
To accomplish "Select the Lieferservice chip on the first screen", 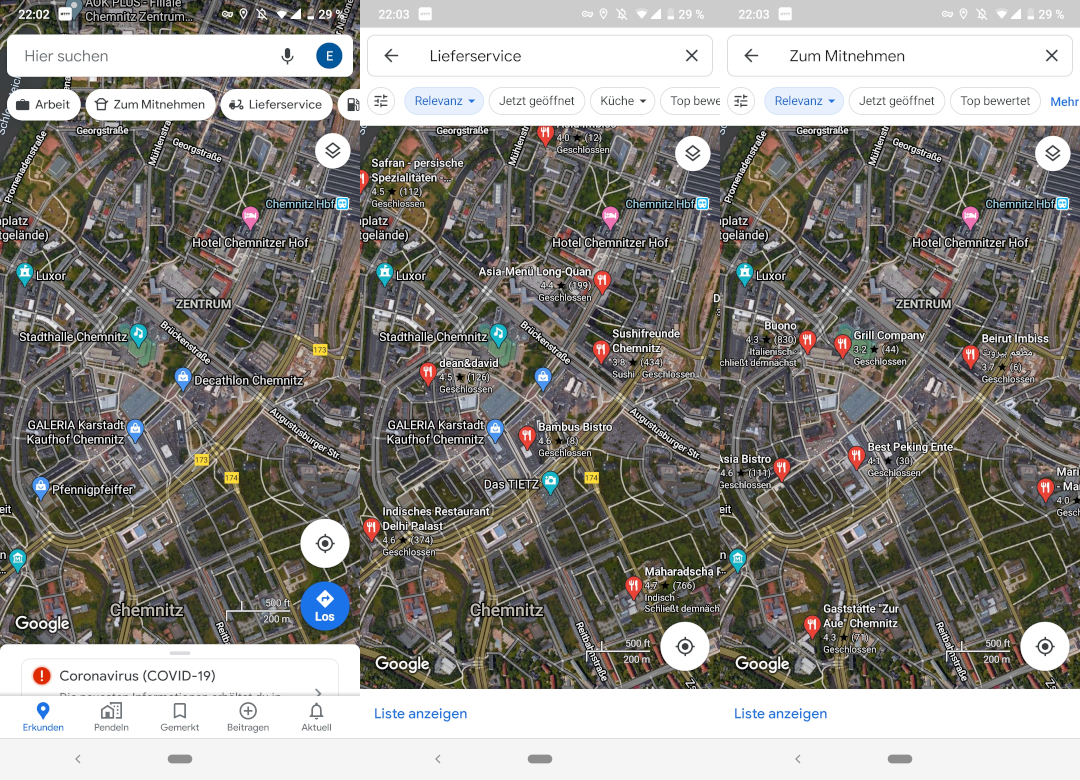I will click(x=276, y=104).
